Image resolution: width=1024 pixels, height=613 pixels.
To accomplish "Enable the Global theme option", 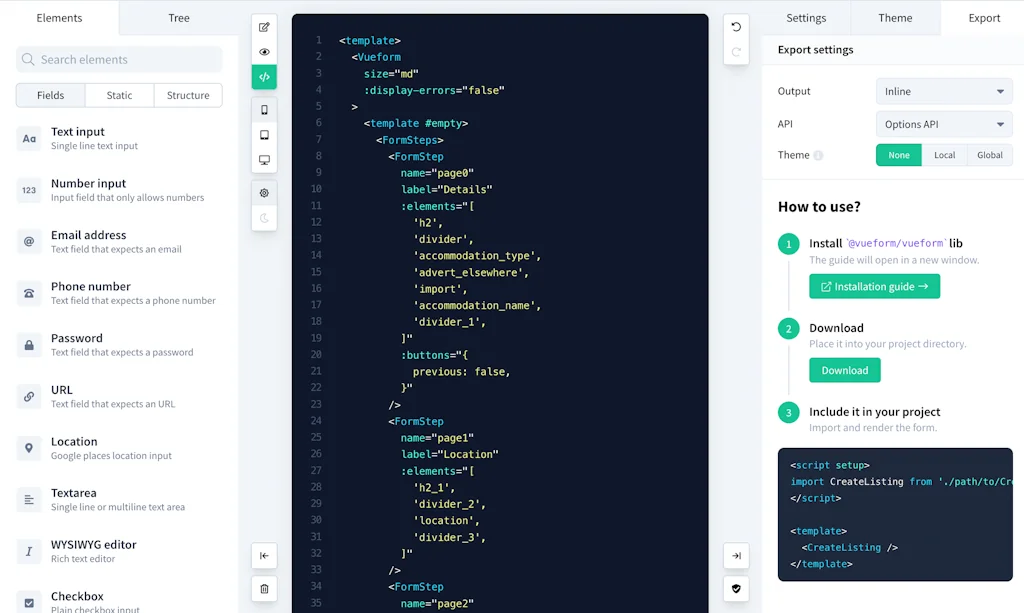I will click(989, 155).
